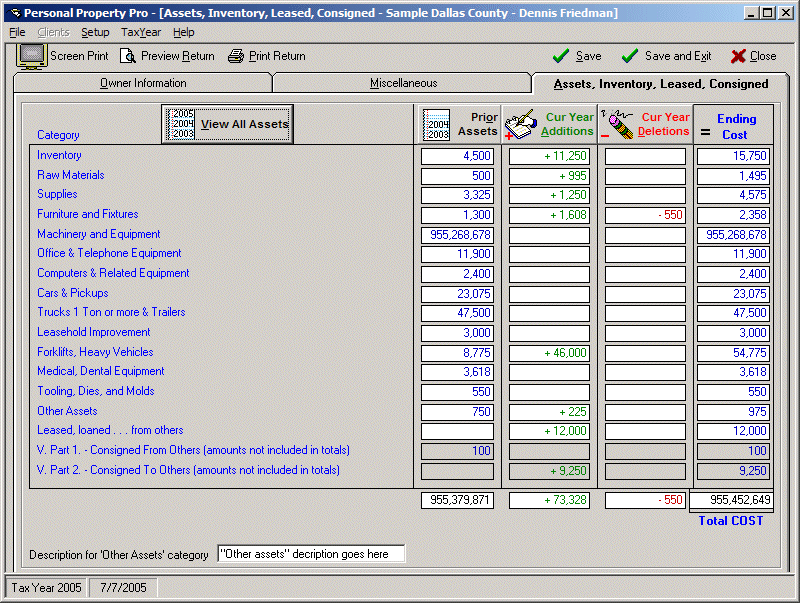The image size is (800, 603).
Task: Open Tooling, Dies, and Molds category
Action: (x=95, y=391)
